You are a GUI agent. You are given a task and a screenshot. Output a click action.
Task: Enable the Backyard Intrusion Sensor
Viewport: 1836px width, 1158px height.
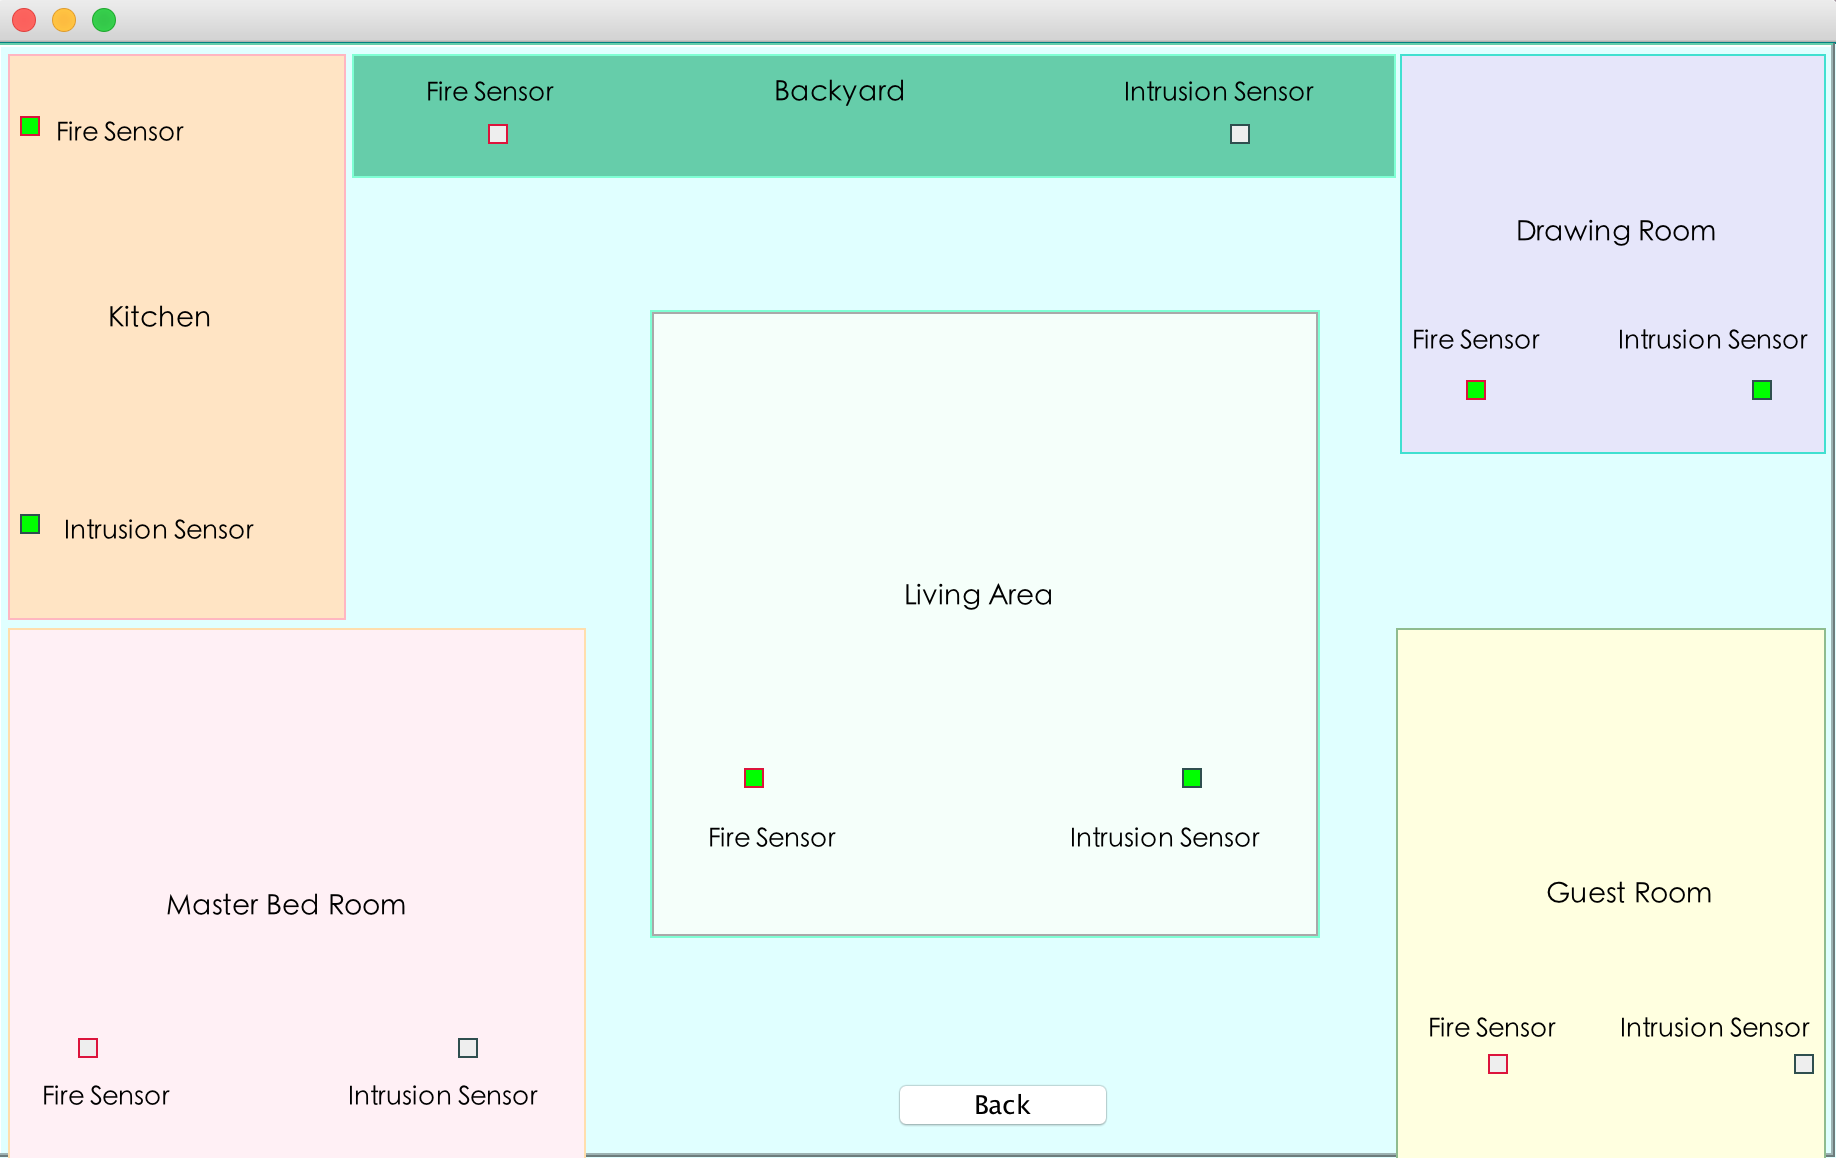[1239, 133]
